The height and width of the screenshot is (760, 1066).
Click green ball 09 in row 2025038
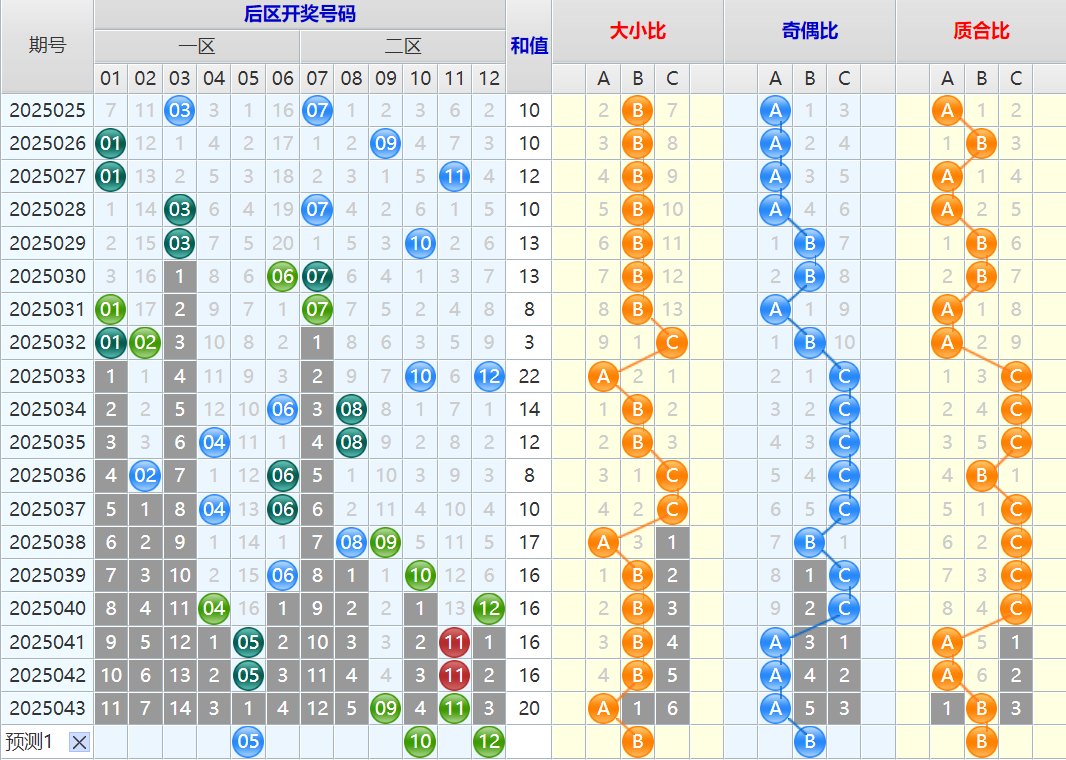click(385, 542)
